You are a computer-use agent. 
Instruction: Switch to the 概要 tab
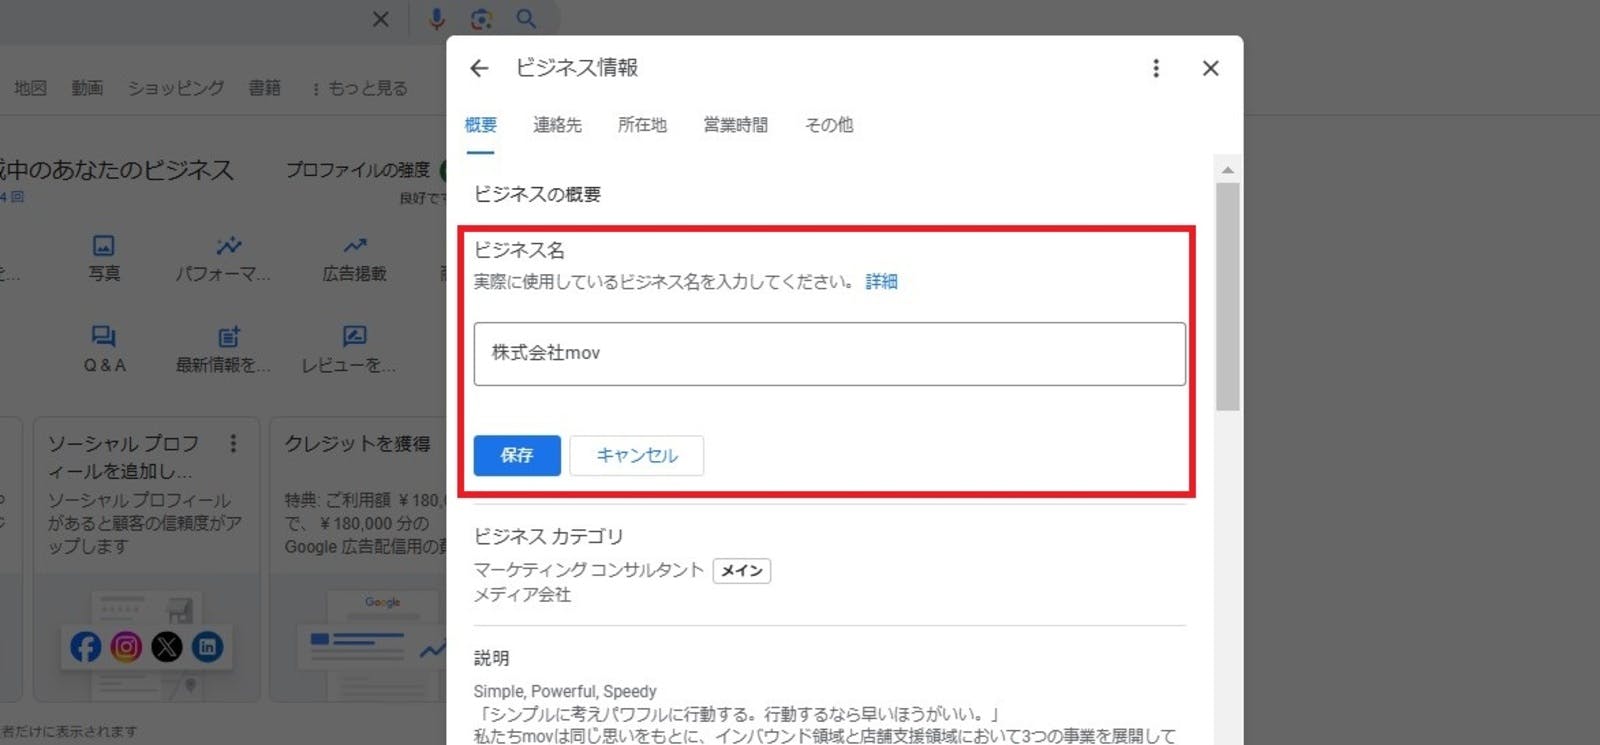point(481,125)
